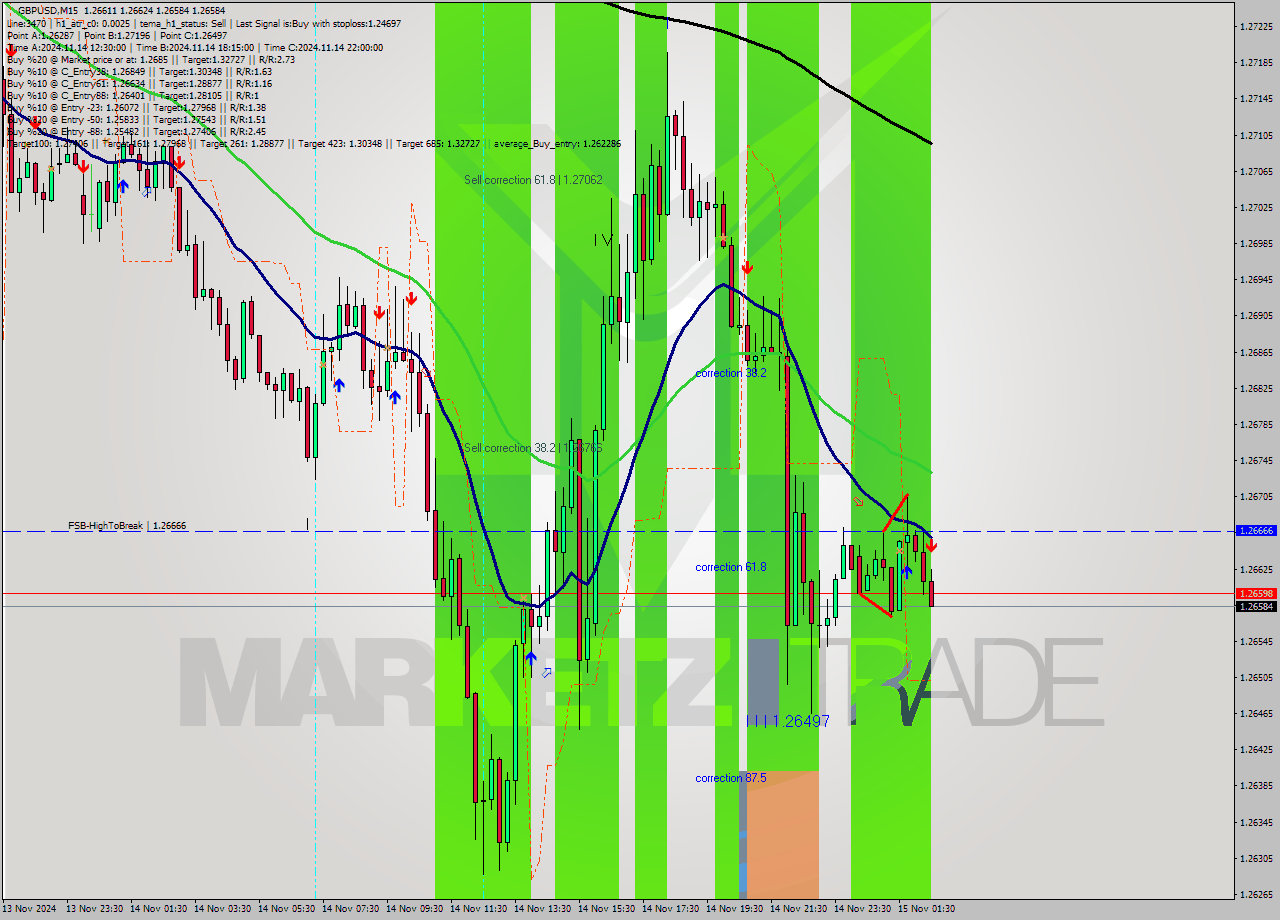Click the blue 'correction 38.2' label
The height and width of the screenshot is (920, 1280).
731,373
